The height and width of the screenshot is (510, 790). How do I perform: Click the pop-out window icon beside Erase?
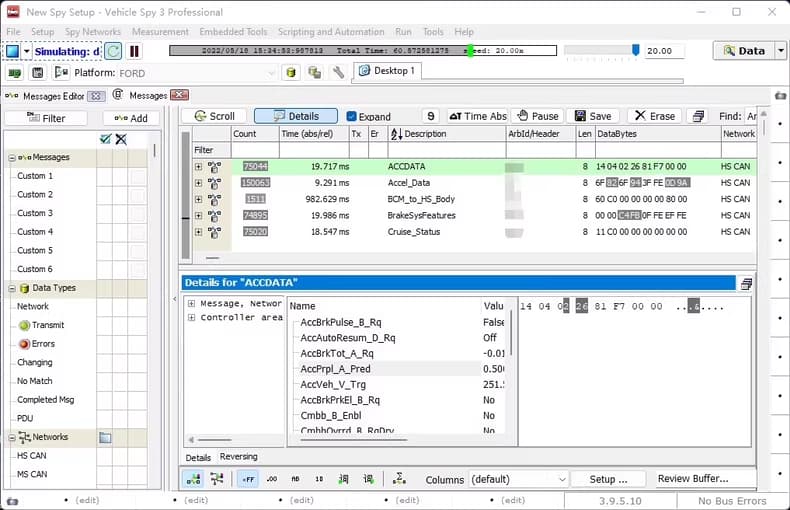click(x=698, y=116)
